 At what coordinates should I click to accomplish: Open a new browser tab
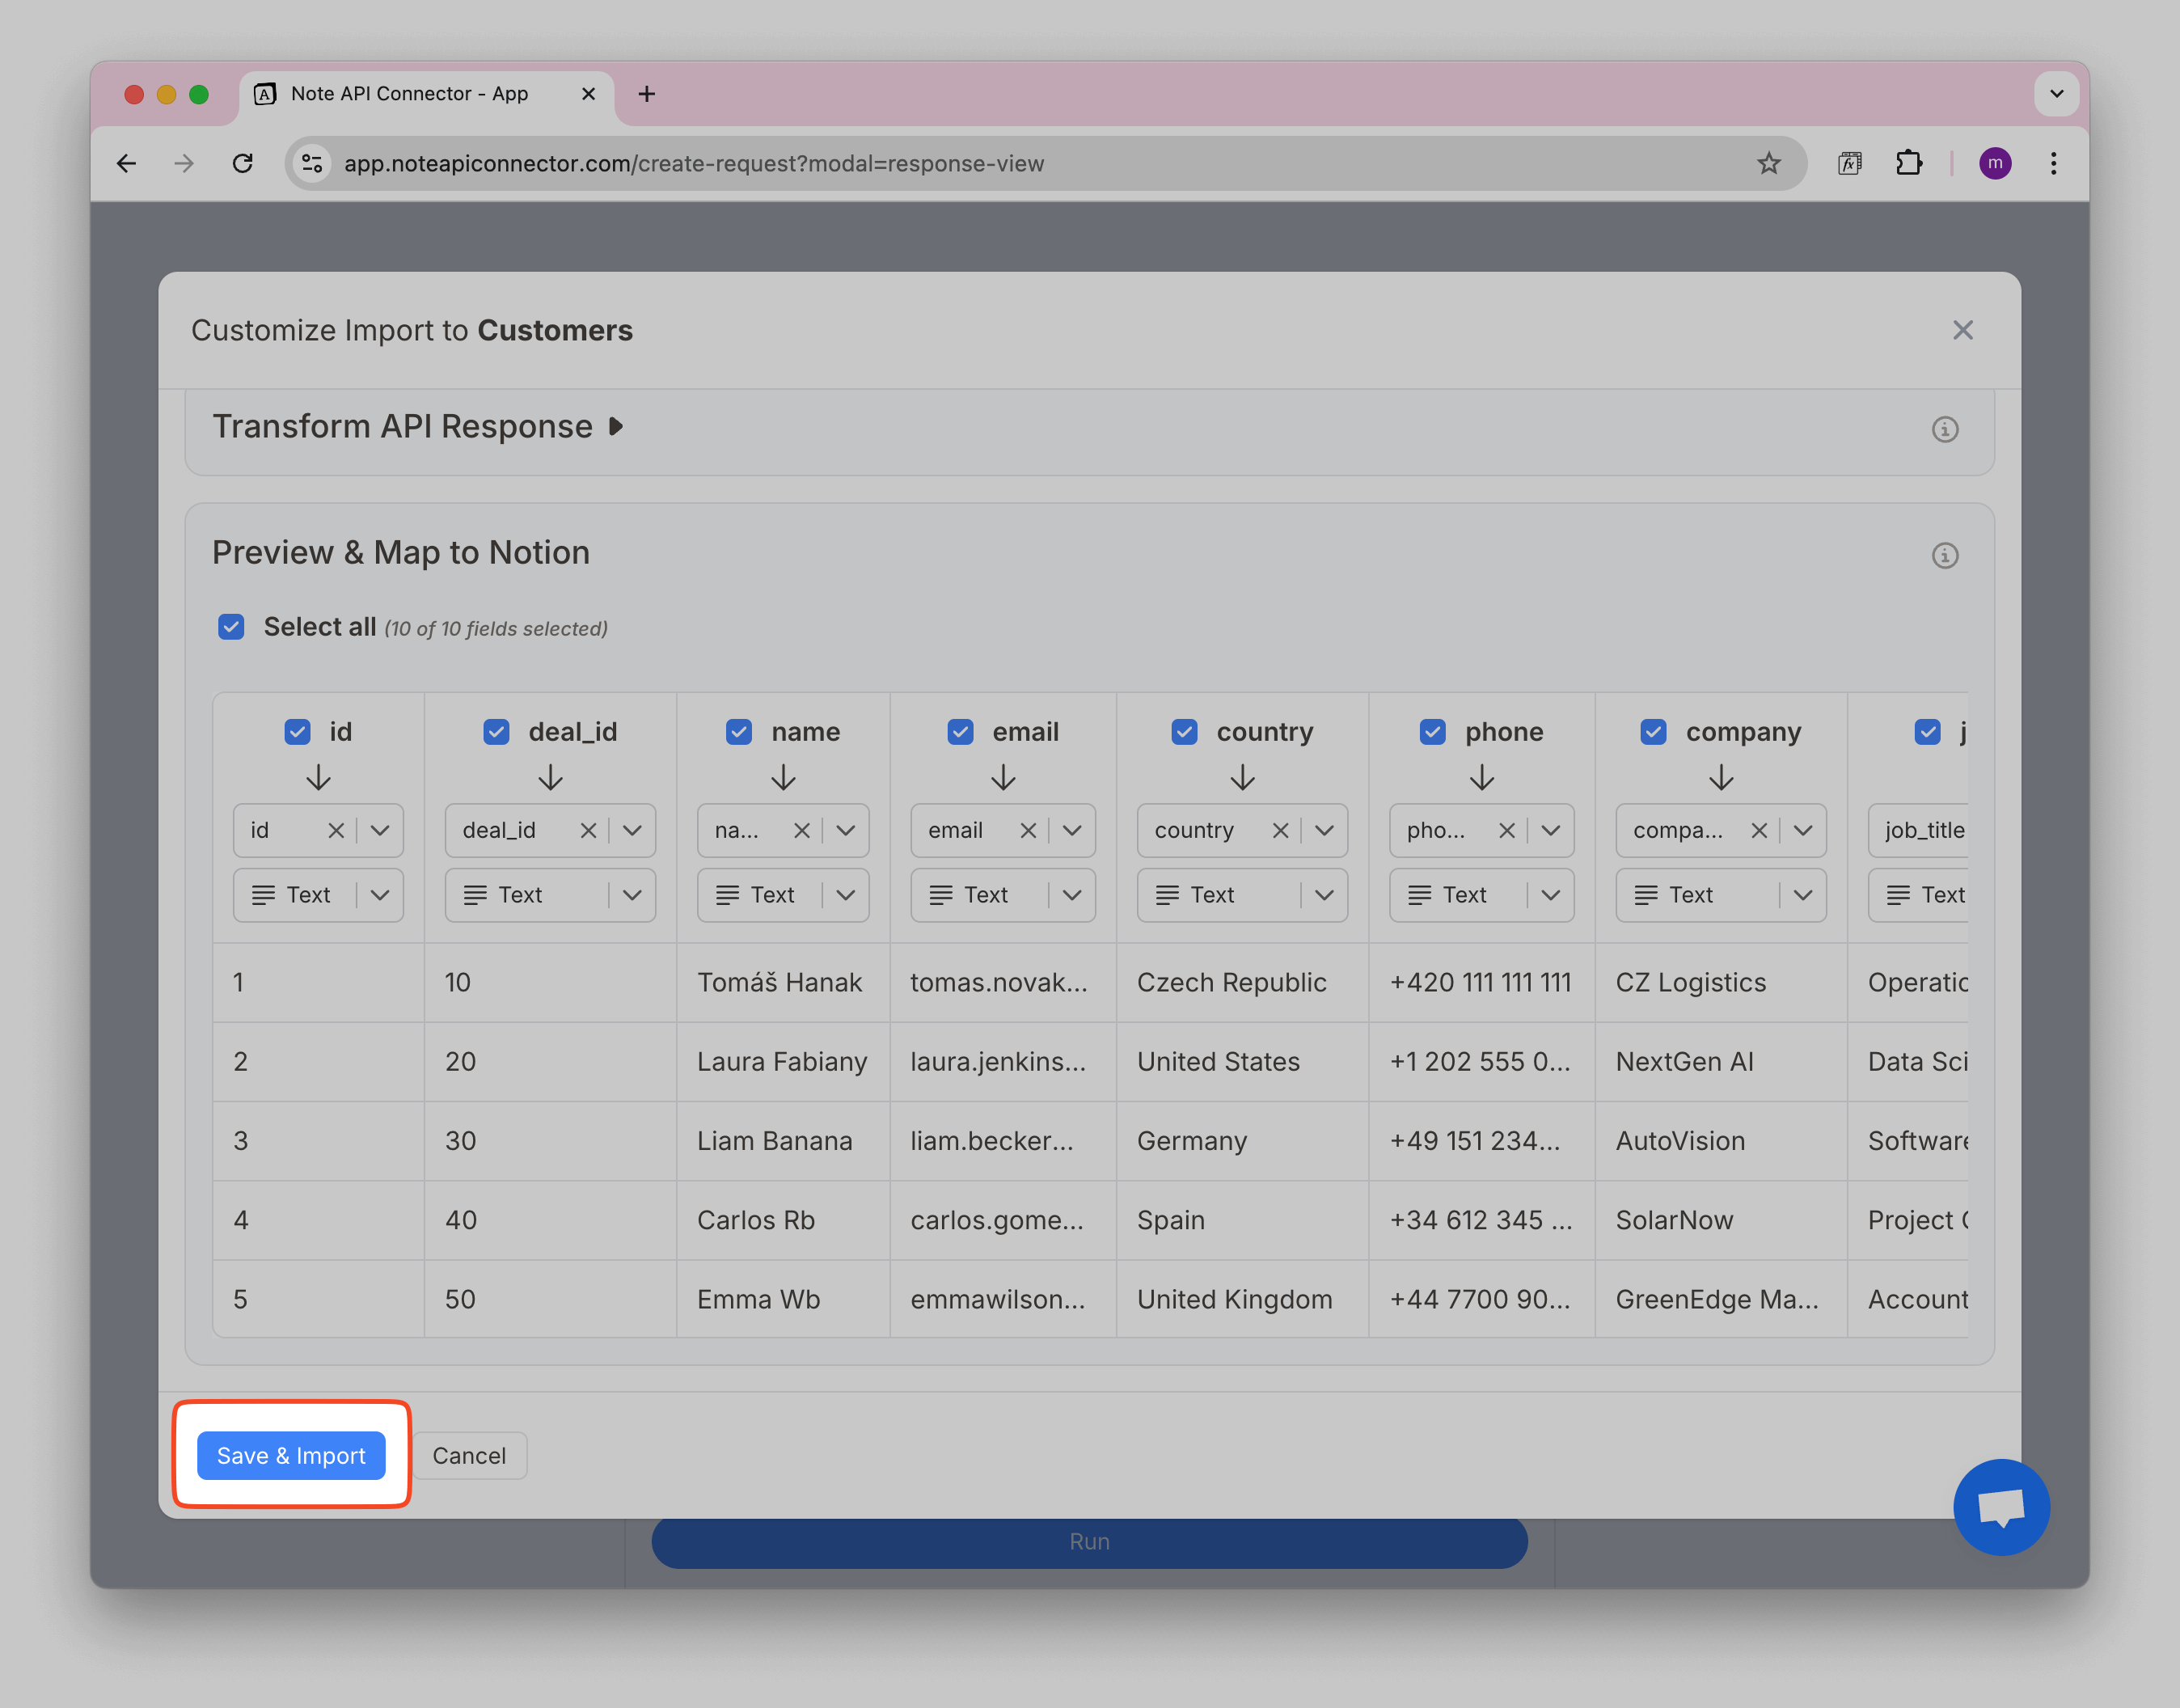tap(647, 94)
